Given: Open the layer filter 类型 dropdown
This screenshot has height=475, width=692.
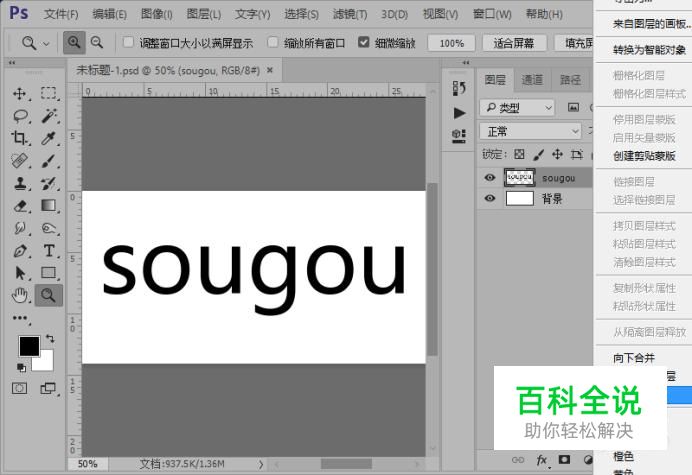Looking at the screenshot, I should tap(517, 107).
